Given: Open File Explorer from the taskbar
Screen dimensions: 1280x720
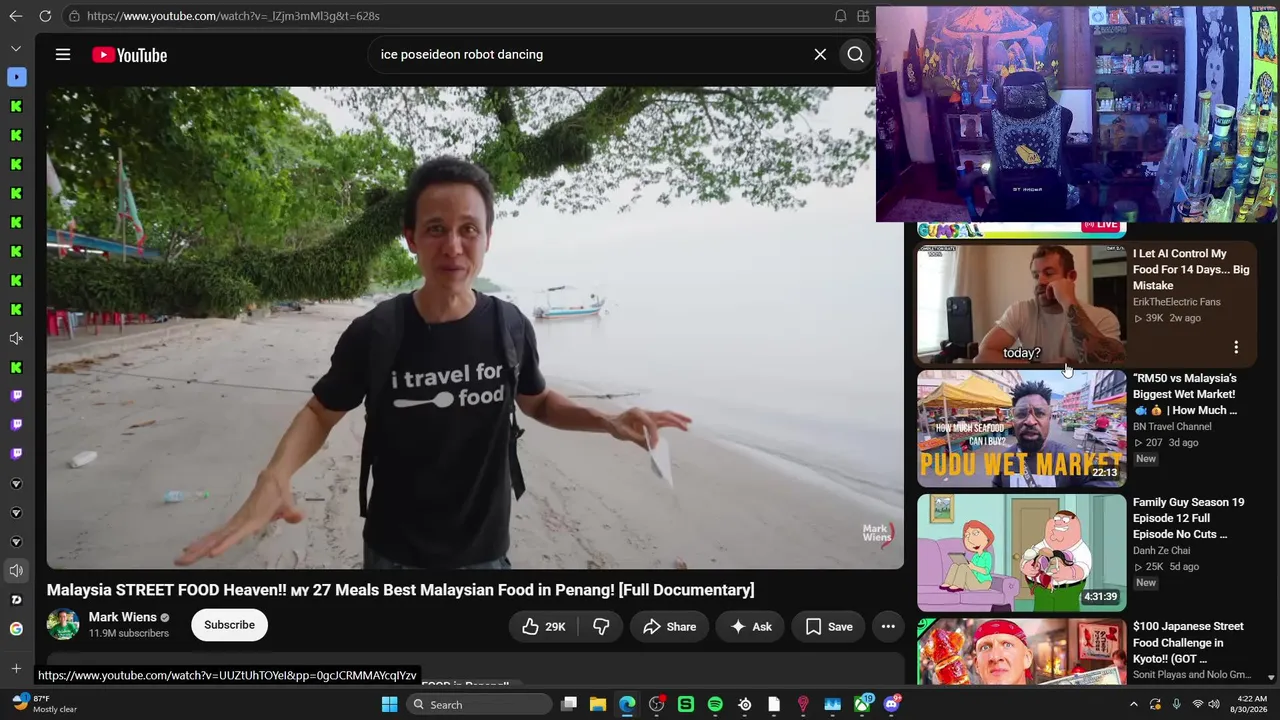Looking at the screenshot, I should tap(598, 705).
